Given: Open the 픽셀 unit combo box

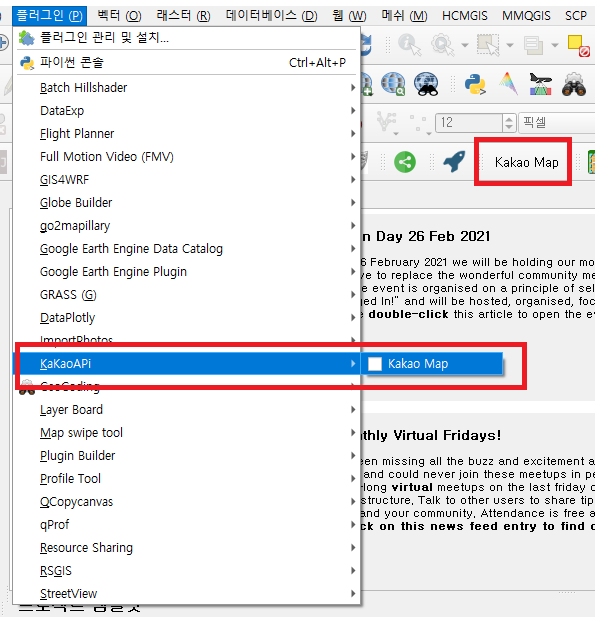Looking at the screenshot, I should pos(557,122).
